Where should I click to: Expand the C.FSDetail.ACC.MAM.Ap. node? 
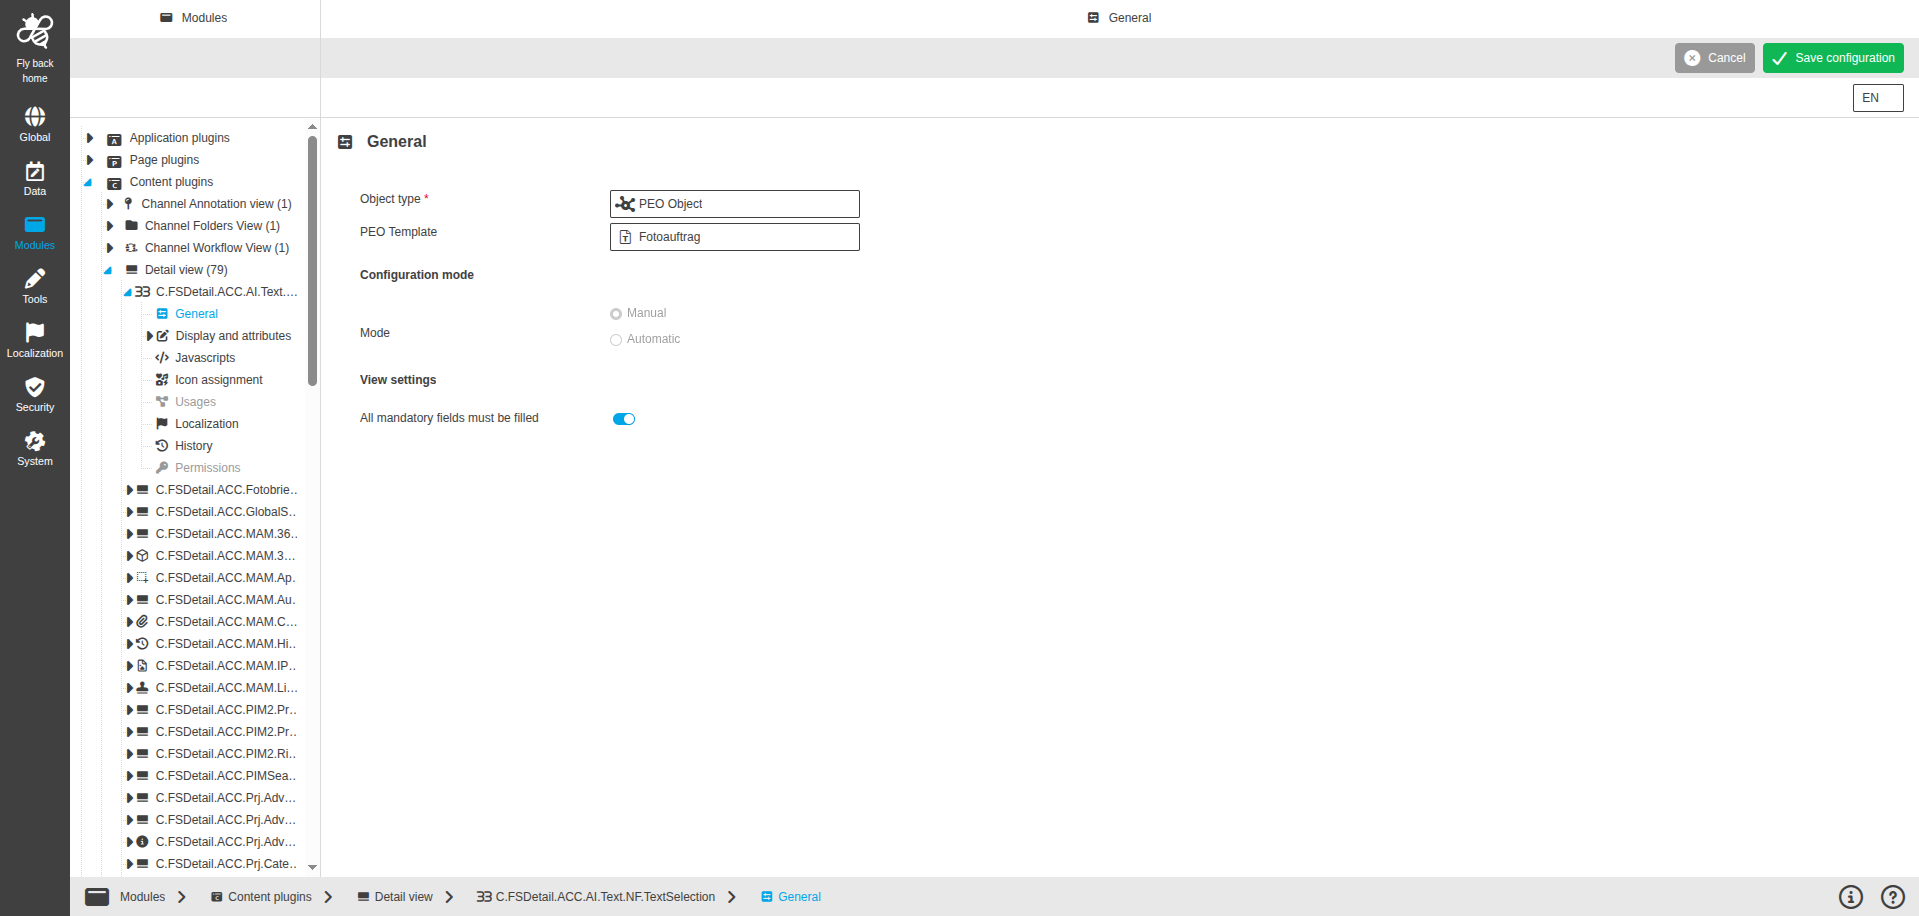(x=130, y=578)
